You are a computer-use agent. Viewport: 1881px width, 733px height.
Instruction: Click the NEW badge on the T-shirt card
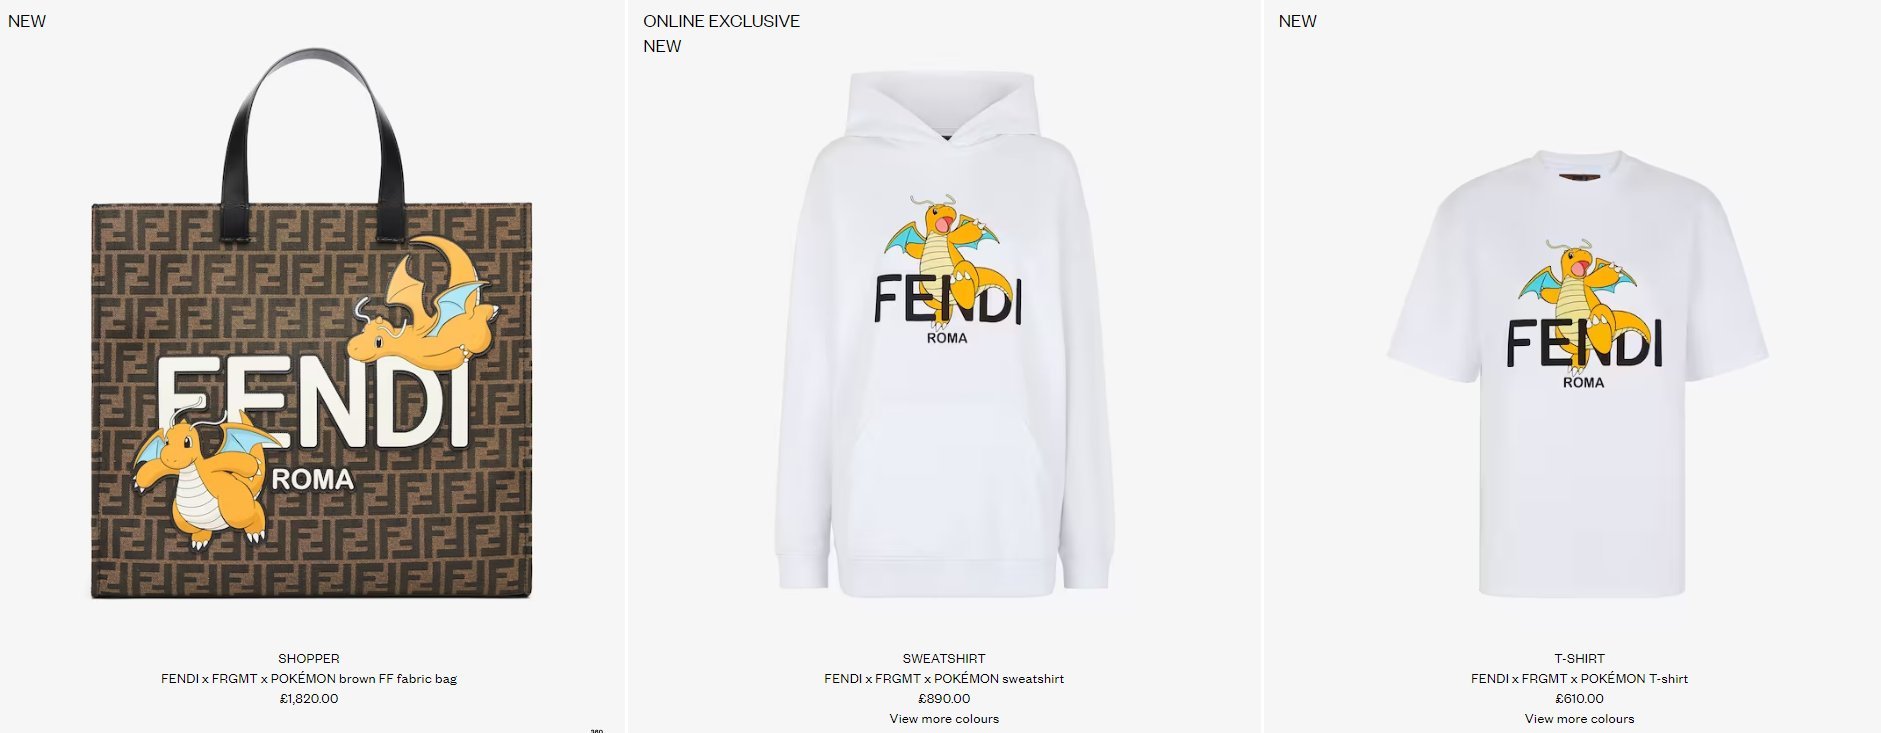click(x=1297, y=21)
